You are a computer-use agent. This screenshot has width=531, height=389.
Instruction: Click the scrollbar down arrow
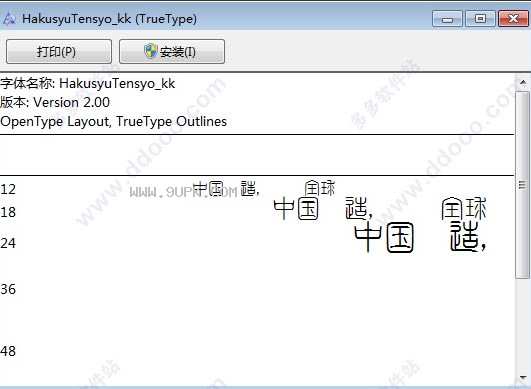523,377
